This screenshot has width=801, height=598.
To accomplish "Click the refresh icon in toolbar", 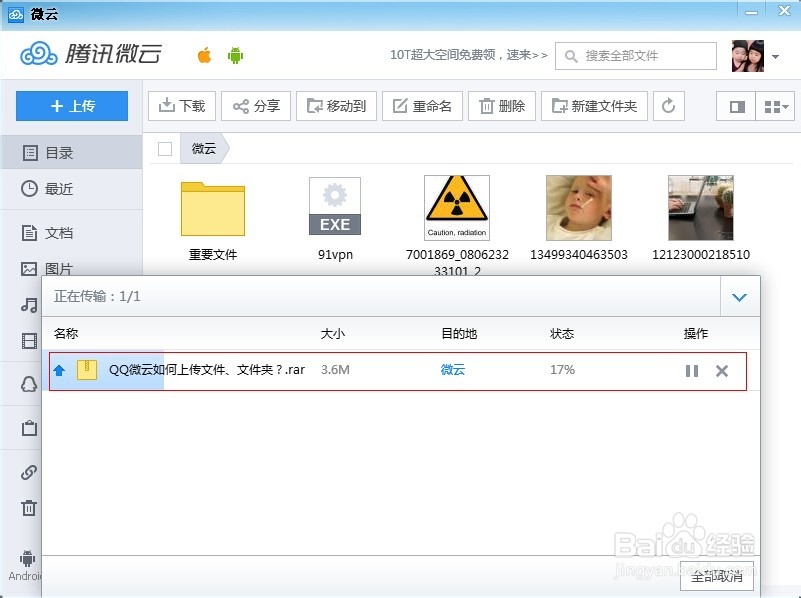I will 669,106.
